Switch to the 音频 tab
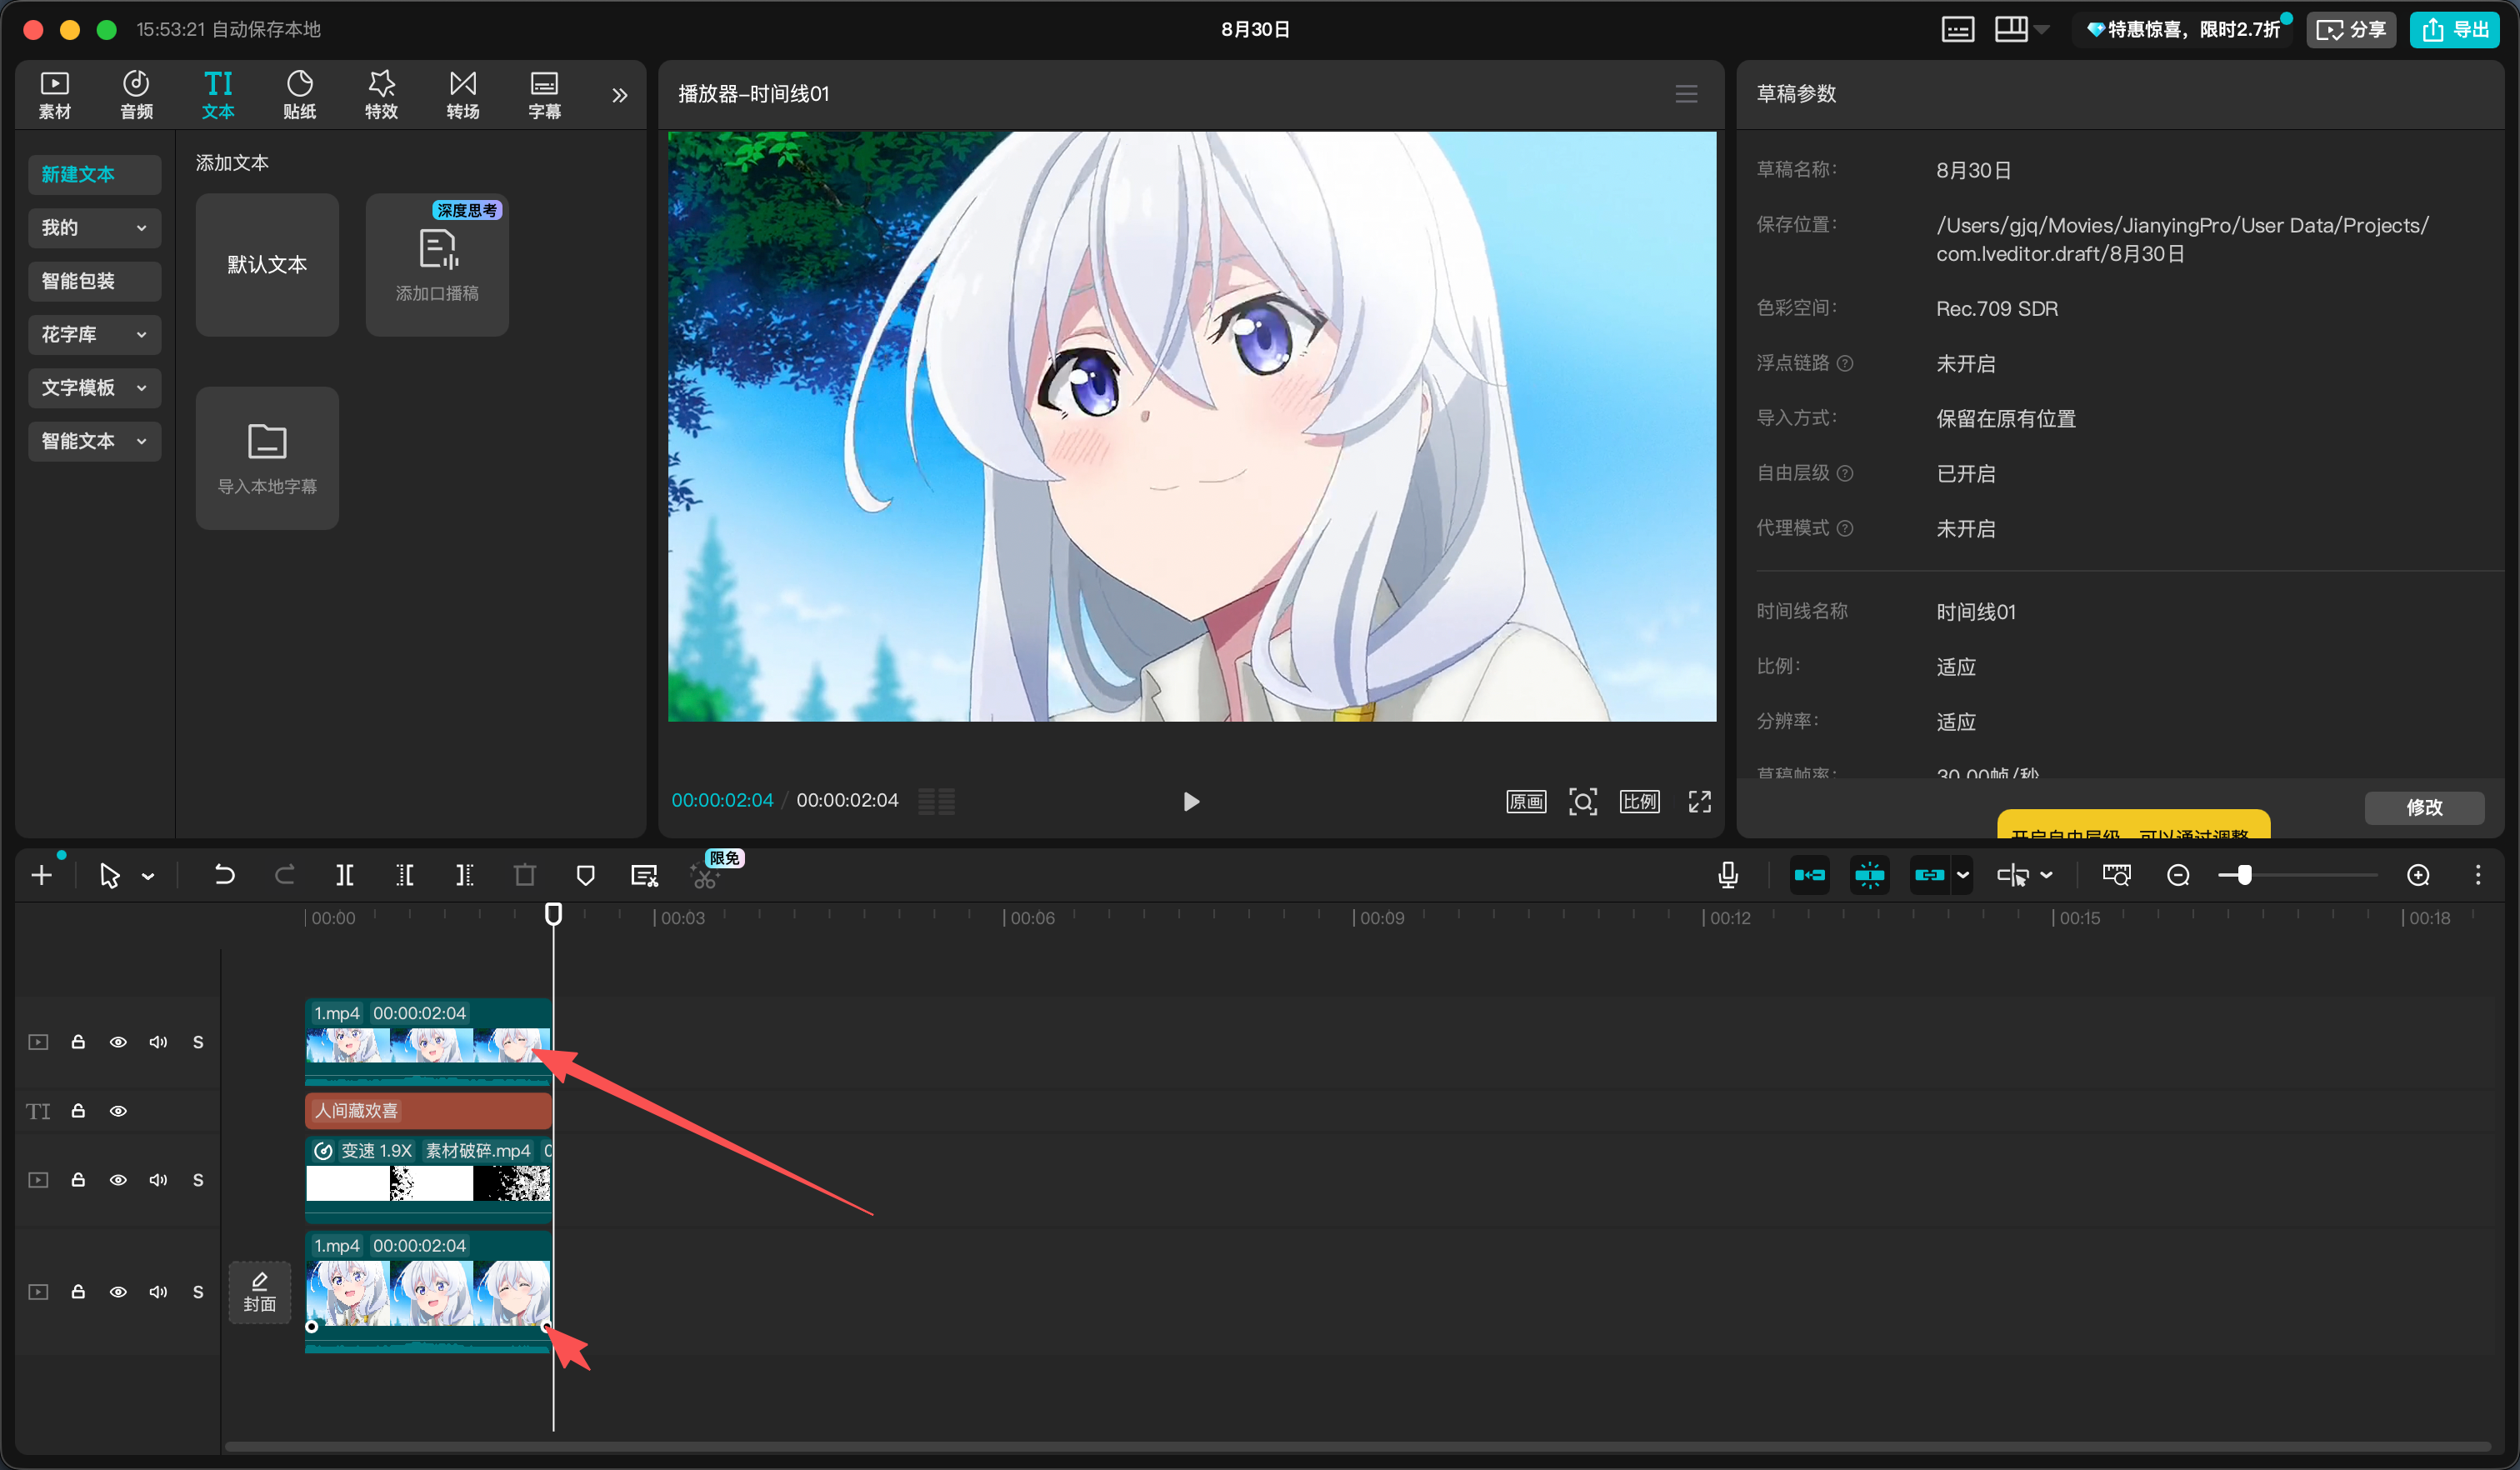 click(136, 95)
